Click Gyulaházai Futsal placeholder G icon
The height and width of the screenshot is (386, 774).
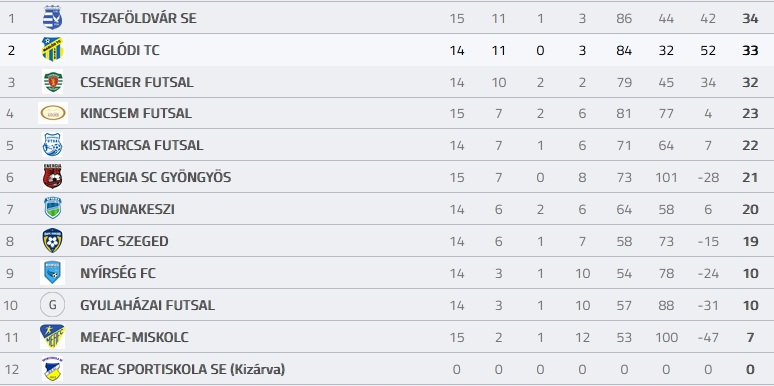(x=52, y=305)
